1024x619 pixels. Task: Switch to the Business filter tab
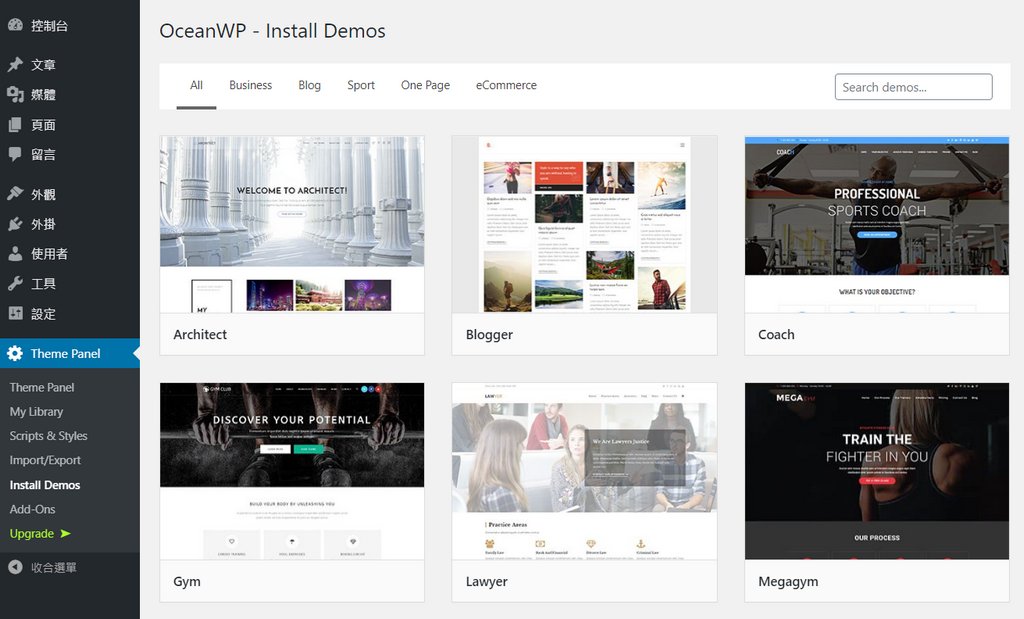(250, 86)
